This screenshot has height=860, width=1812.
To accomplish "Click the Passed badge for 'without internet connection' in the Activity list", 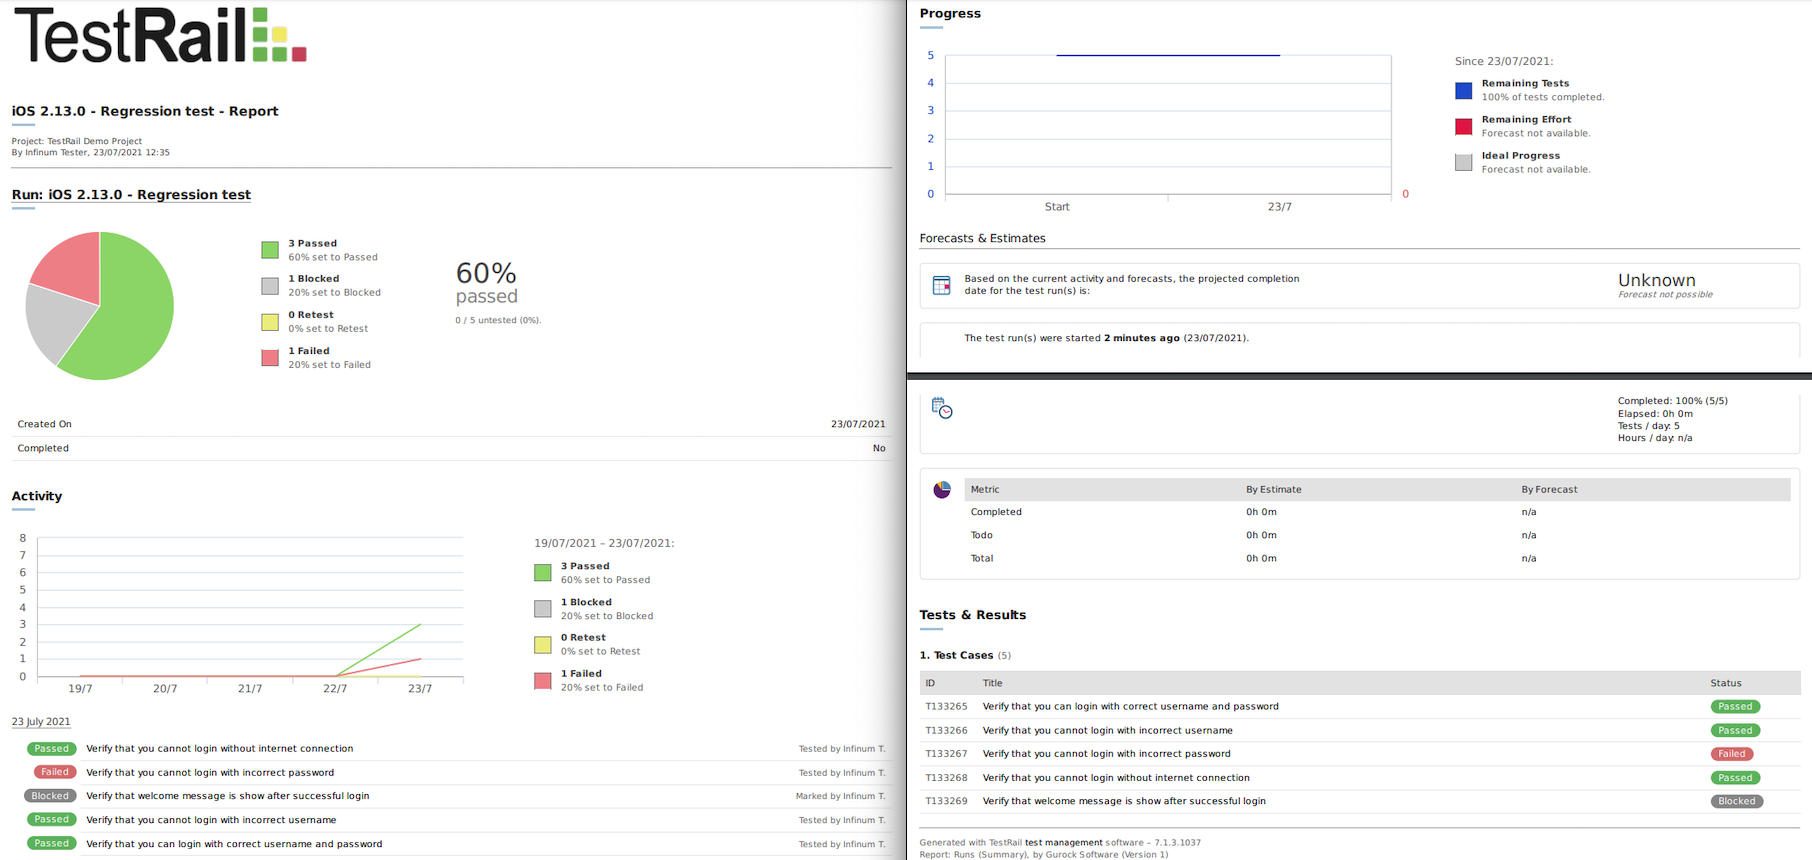I will tap(51, 749).
